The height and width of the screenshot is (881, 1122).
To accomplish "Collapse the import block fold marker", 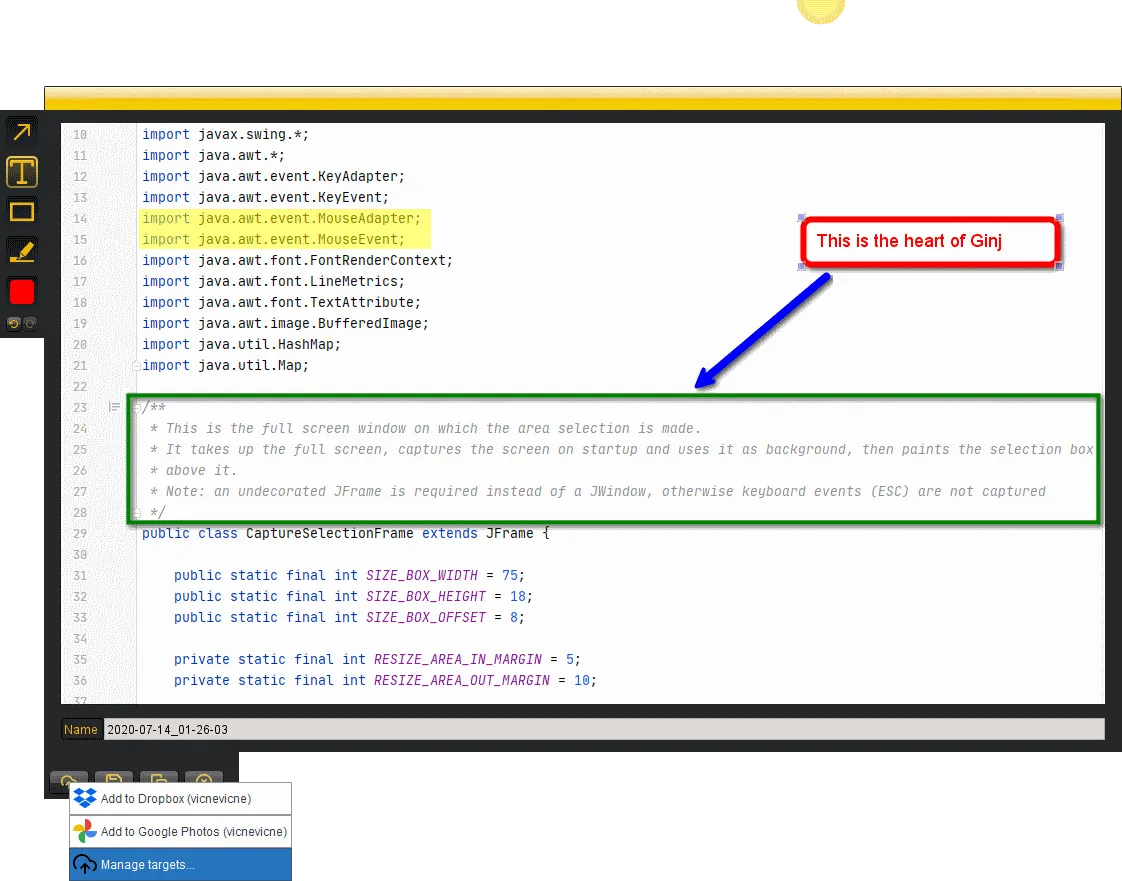I will point(137,366).
